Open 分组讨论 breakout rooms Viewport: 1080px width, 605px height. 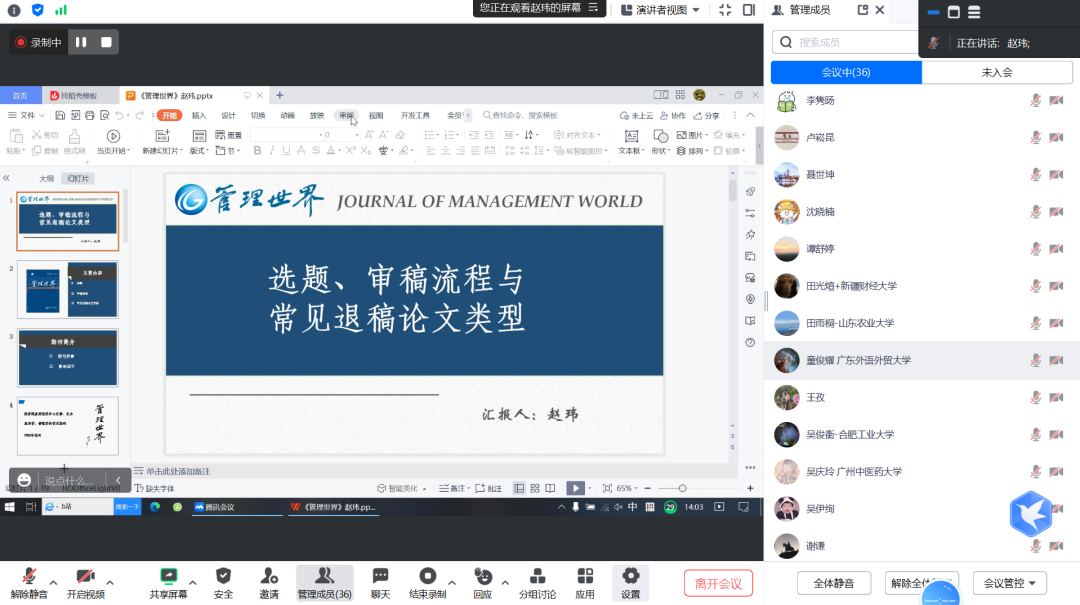coord(536,577)
